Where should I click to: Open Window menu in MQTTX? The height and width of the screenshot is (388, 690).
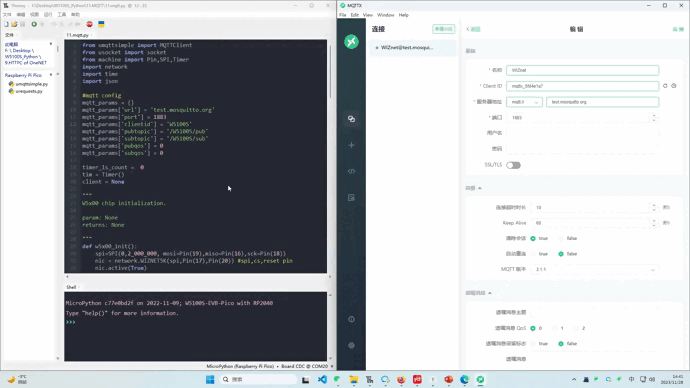[x=385, y=15]
